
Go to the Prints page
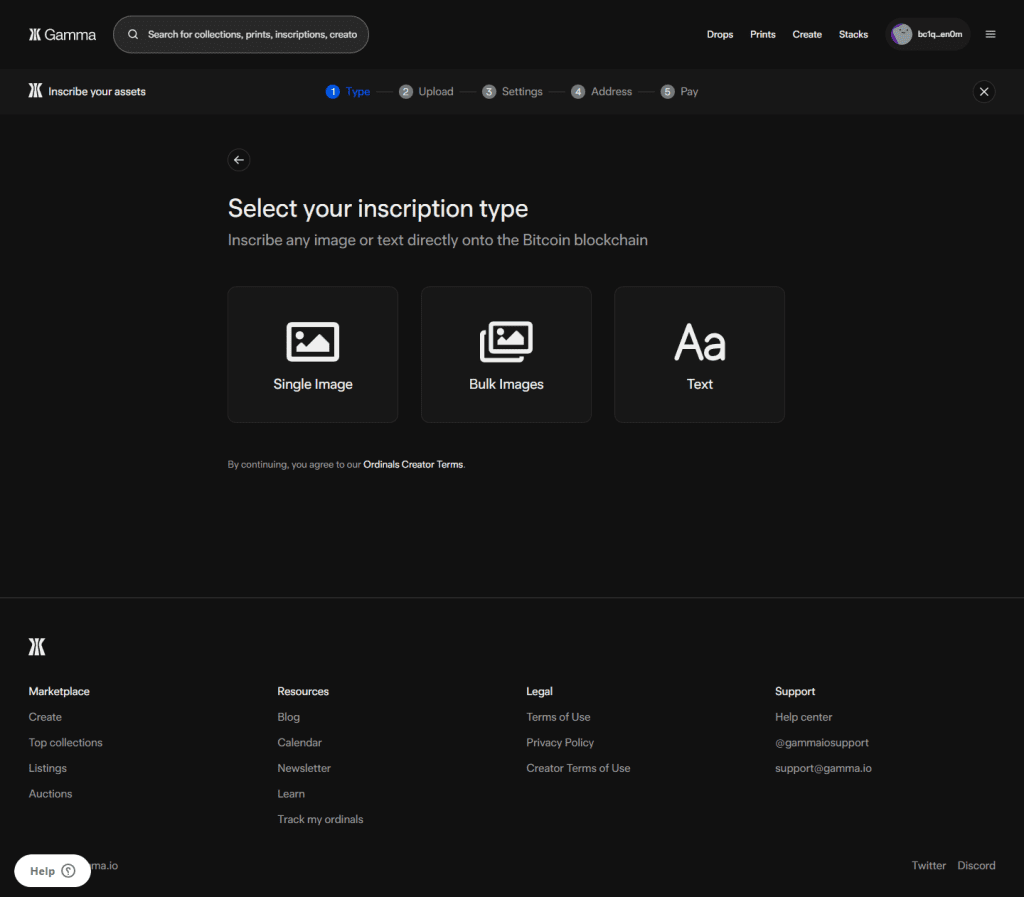click(763, 34)
